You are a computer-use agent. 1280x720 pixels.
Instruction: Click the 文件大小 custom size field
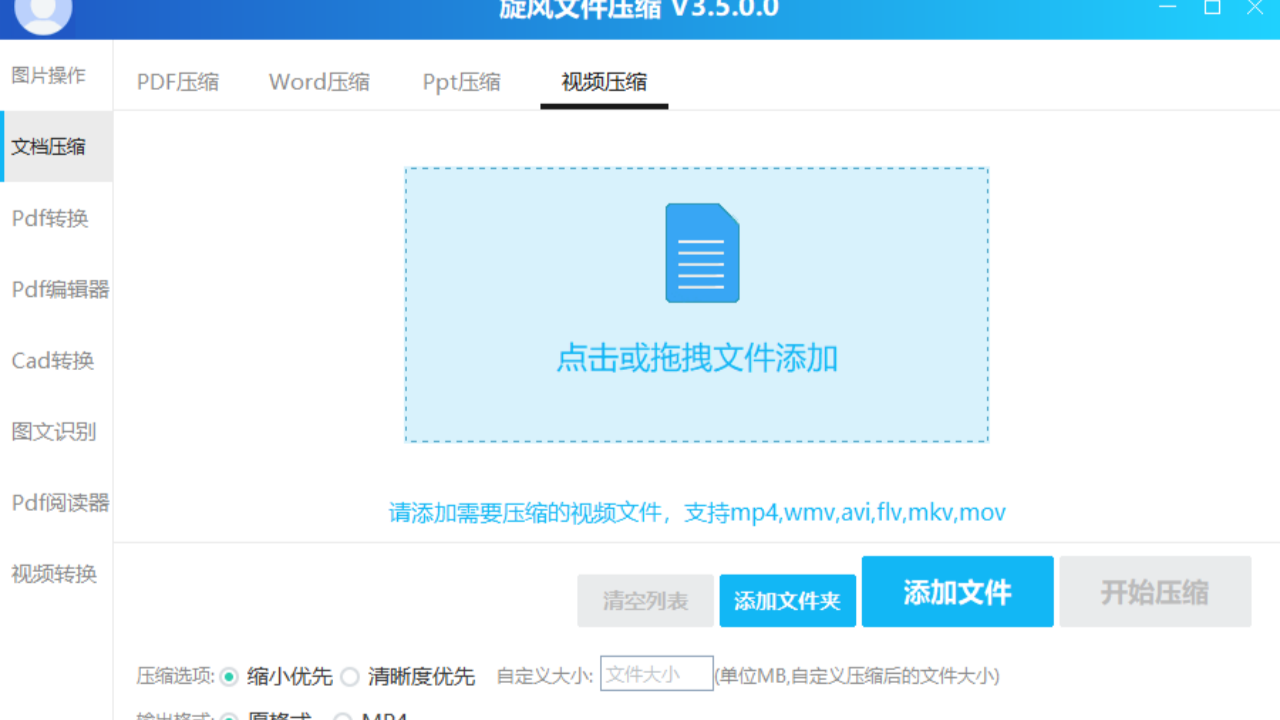coord(656,674)
